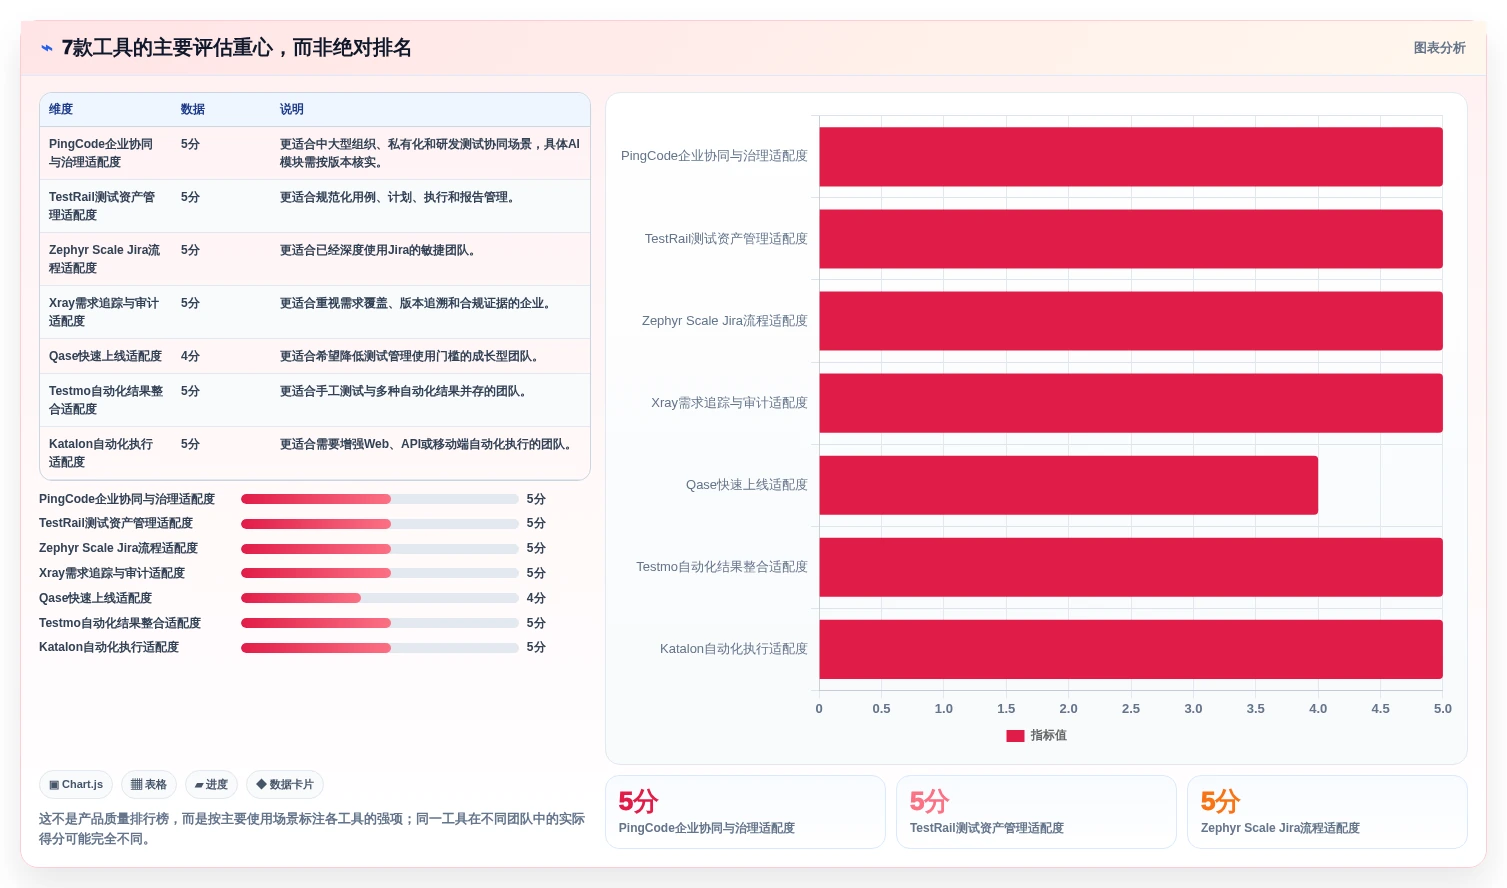Click table cell TestRail测试资产管理适配度
1507x888 pixels.
[105, 206]
